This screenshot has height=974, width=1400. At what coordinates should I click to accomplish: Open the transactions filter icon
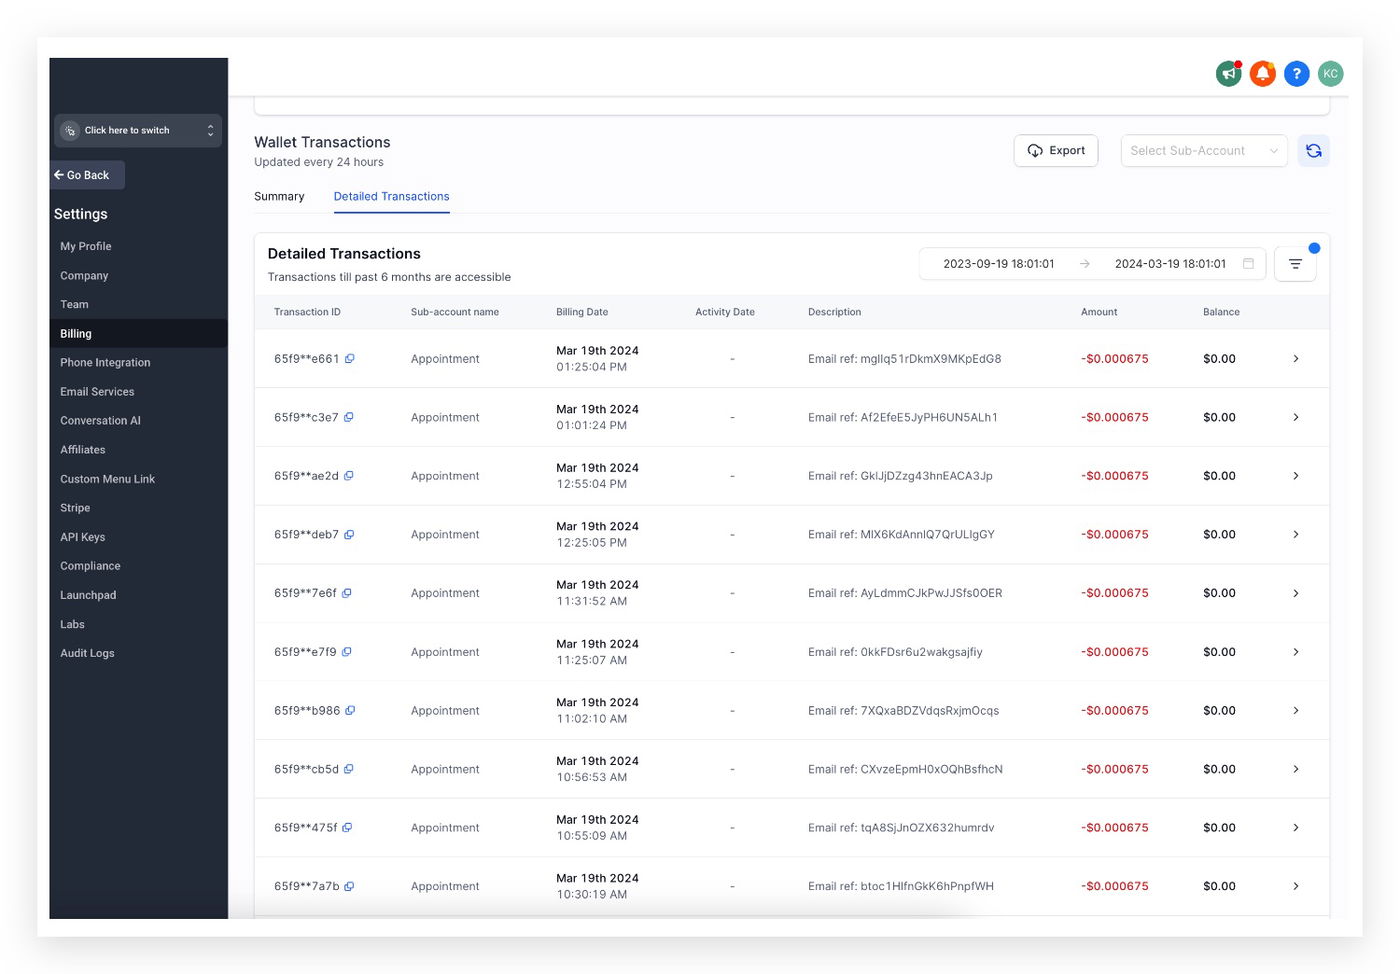tap(1295, 264)
